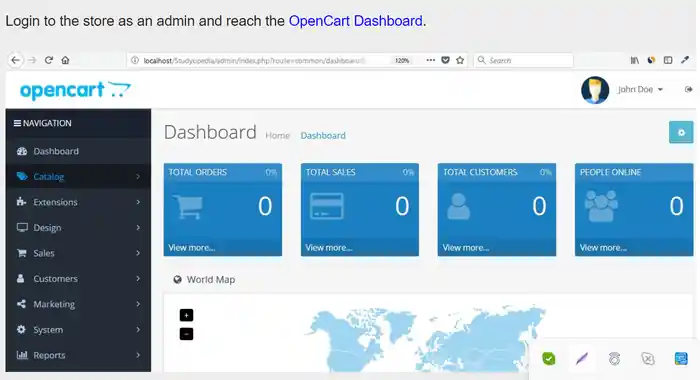Bookmark this page with the star icon
700x380 pixels.
(x=460, y=60)
